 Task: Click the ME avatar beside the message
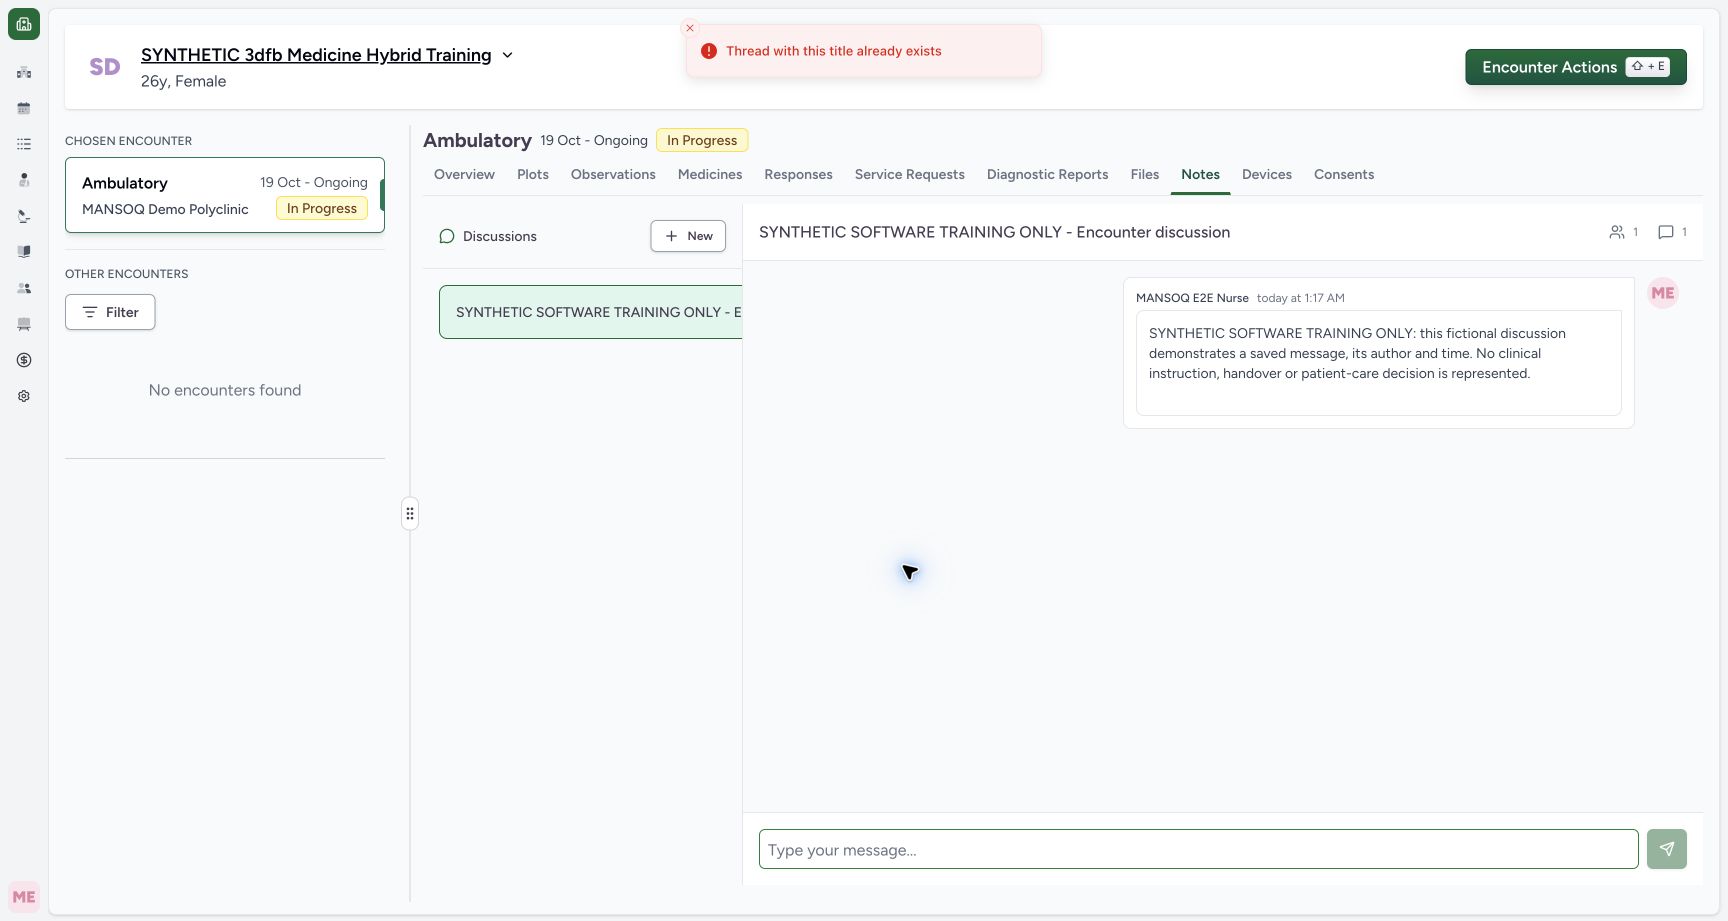(1663, 293)
